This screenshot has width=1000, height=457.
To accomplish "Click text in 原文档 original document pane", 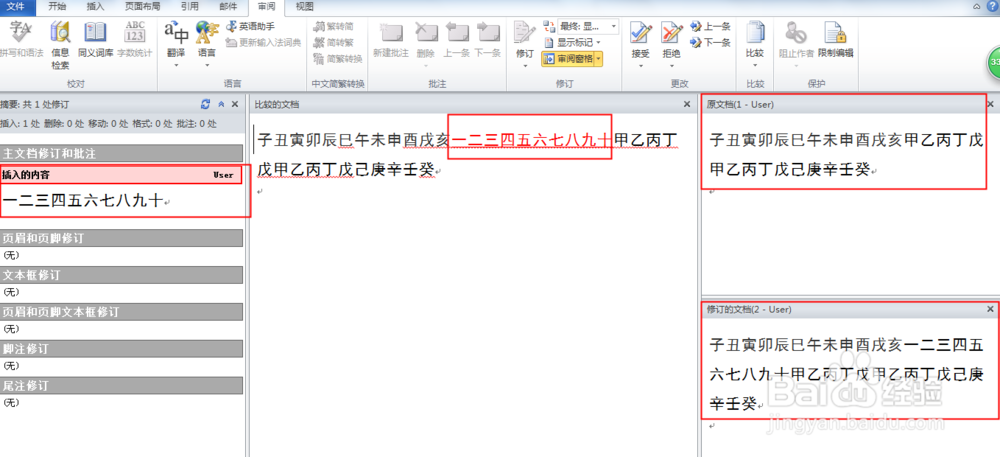I will click(846, 155).
